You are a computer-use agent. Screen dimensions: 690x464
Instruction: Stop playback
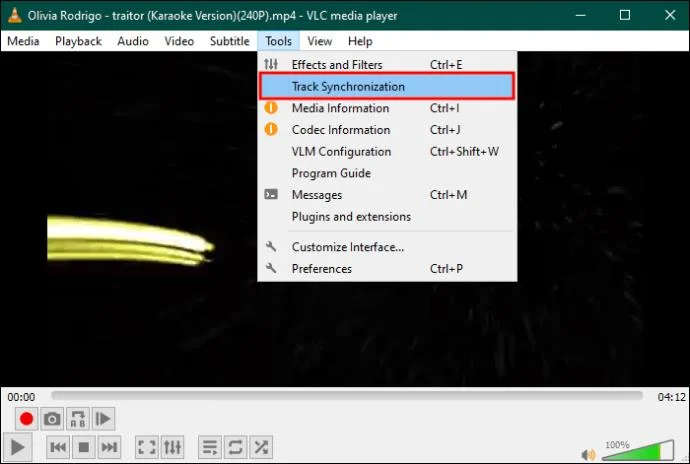pos(84,448)
